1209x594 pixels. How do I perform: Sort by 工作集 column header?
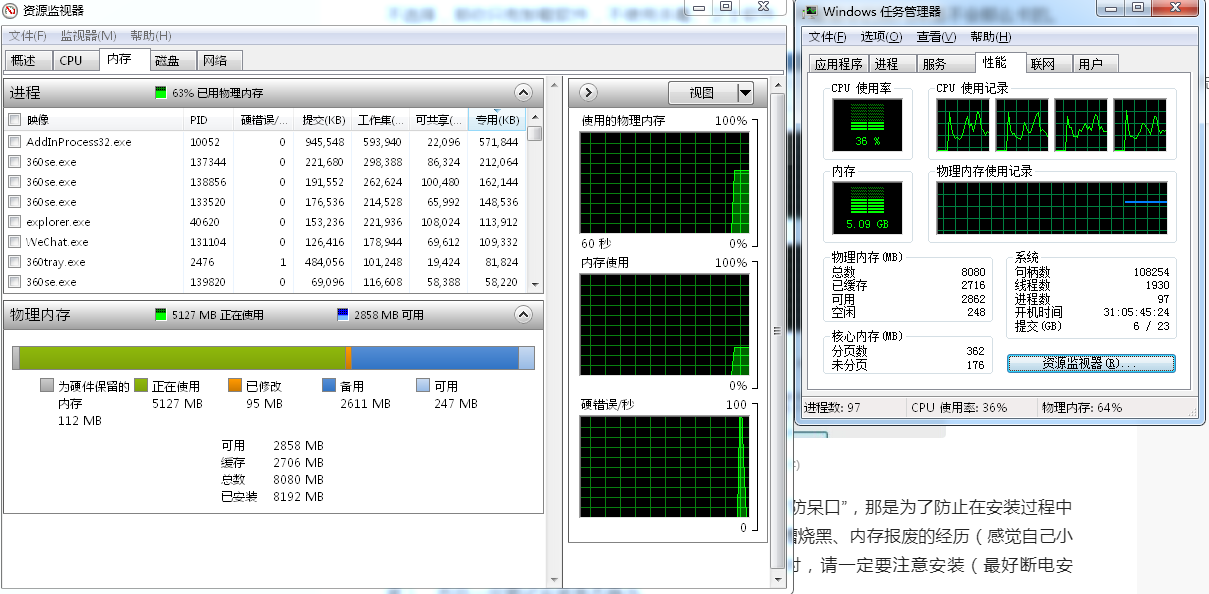[381, 120]
